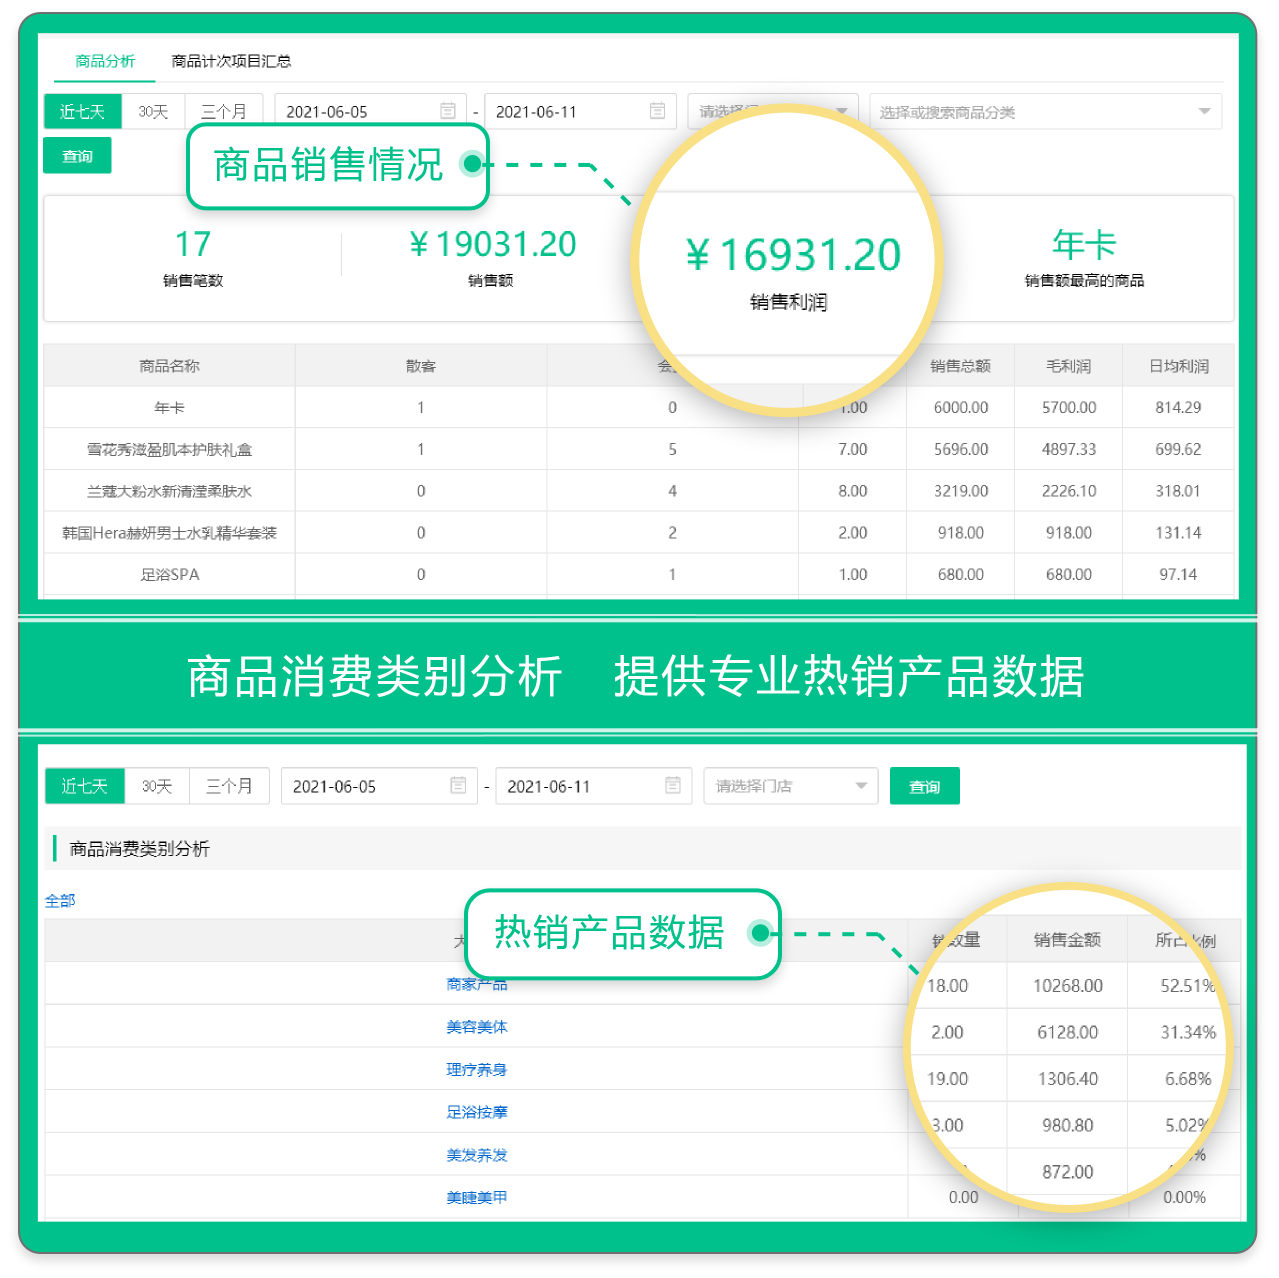Select 近七天 range in top filter bar
This screenshot has height=1278, width=1279.
(x=82, y=111)
